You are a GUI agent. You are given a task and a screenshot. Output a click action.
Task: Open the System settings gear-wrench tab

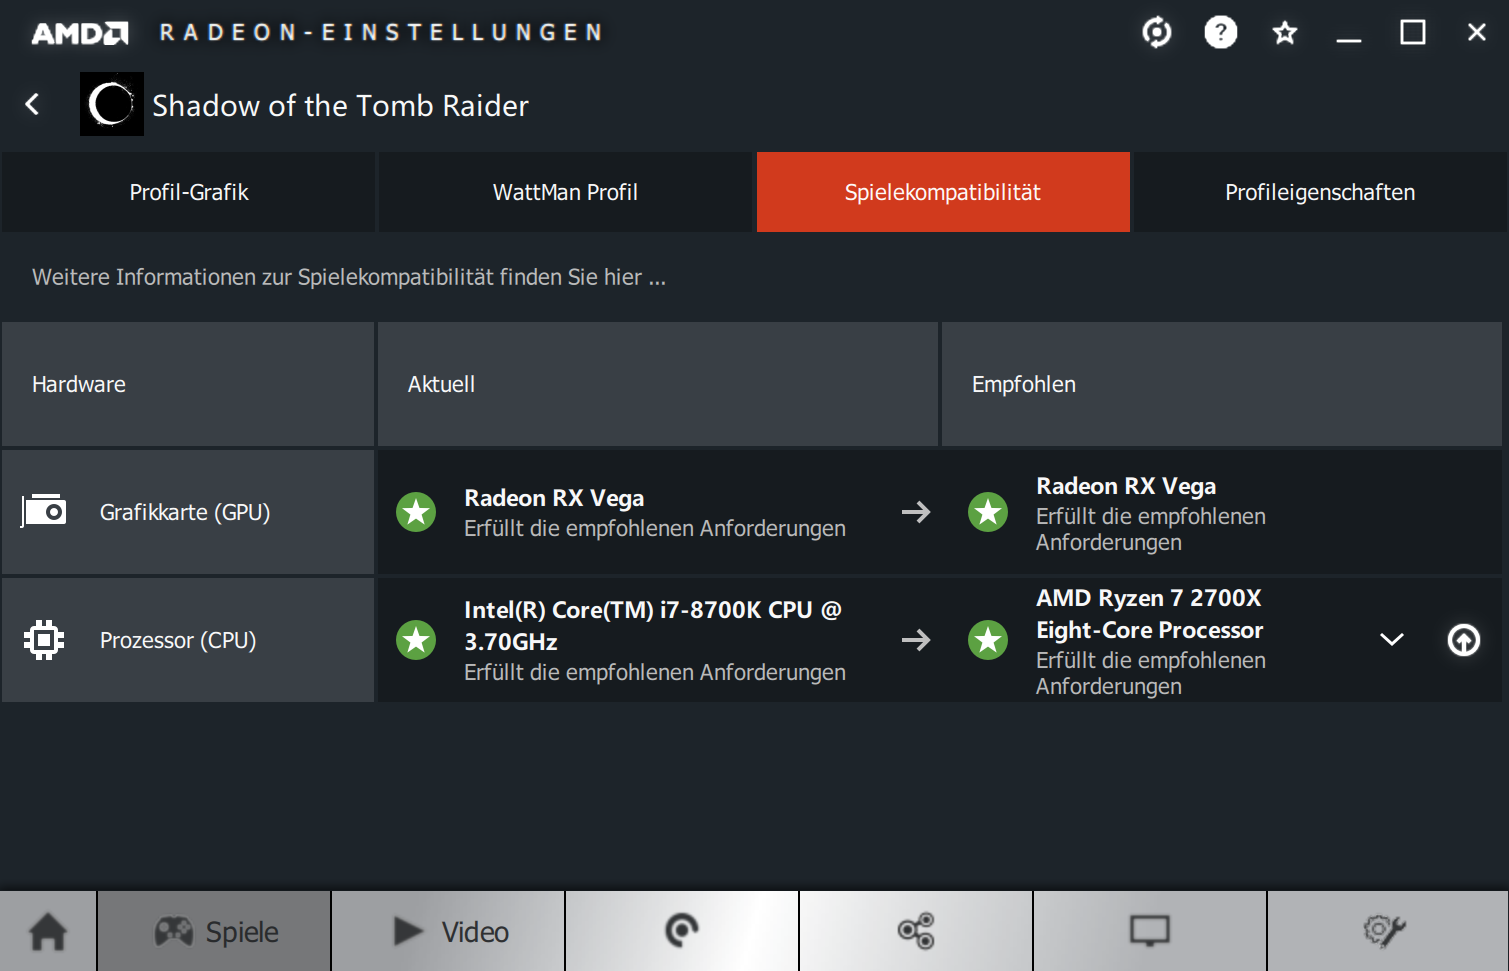point(1387,931)
